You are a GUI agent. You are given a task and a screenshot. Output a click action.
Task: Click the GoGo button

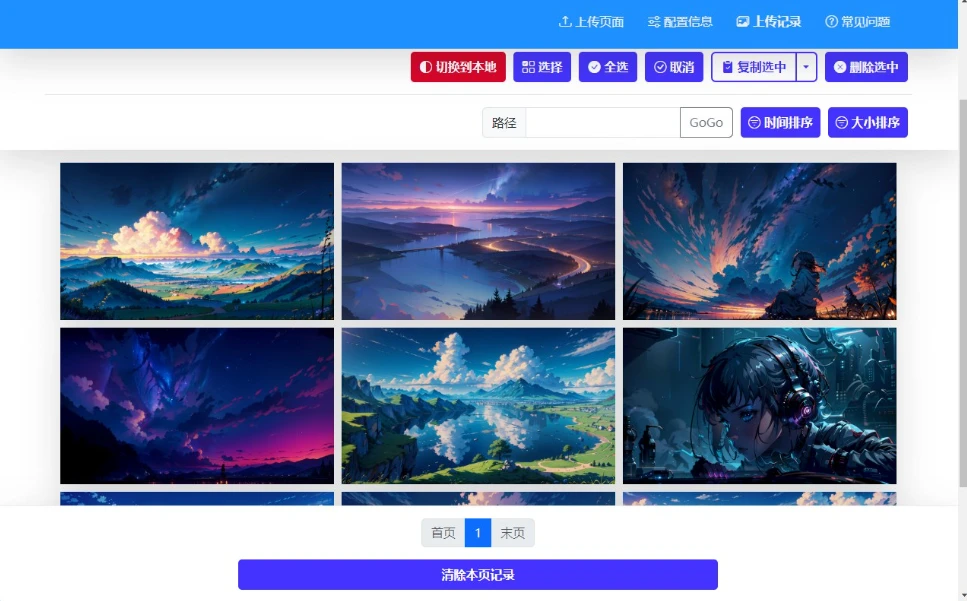pyautogui.click(x=706, y=123)
